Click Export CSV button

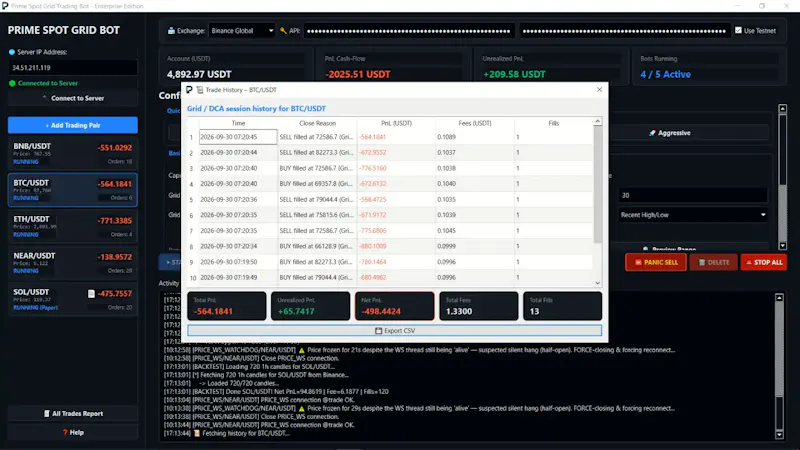click(x=394, y=331)
